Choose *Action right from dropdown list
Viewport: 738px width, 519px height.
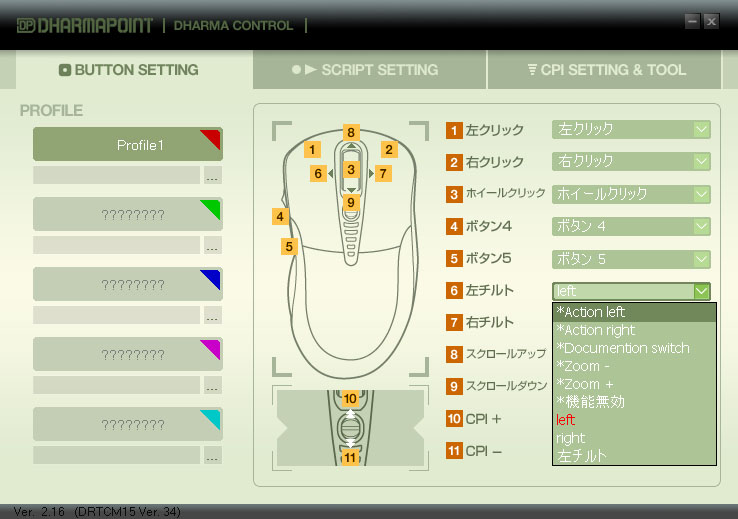click(x=634, y=330)
